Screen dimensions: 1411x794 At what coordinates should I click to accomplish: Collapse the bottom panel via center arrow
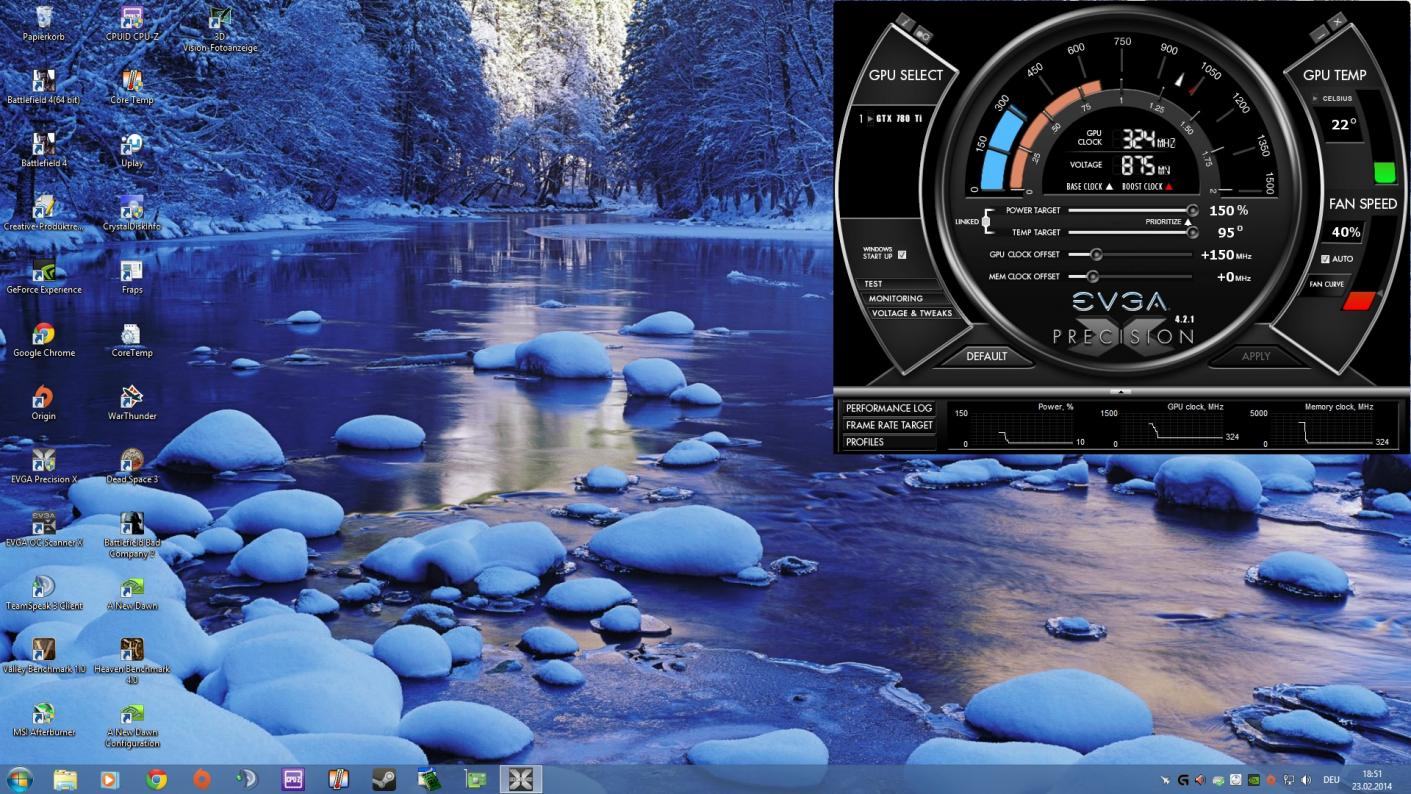pyautogui.click(x=1121, y=392)
